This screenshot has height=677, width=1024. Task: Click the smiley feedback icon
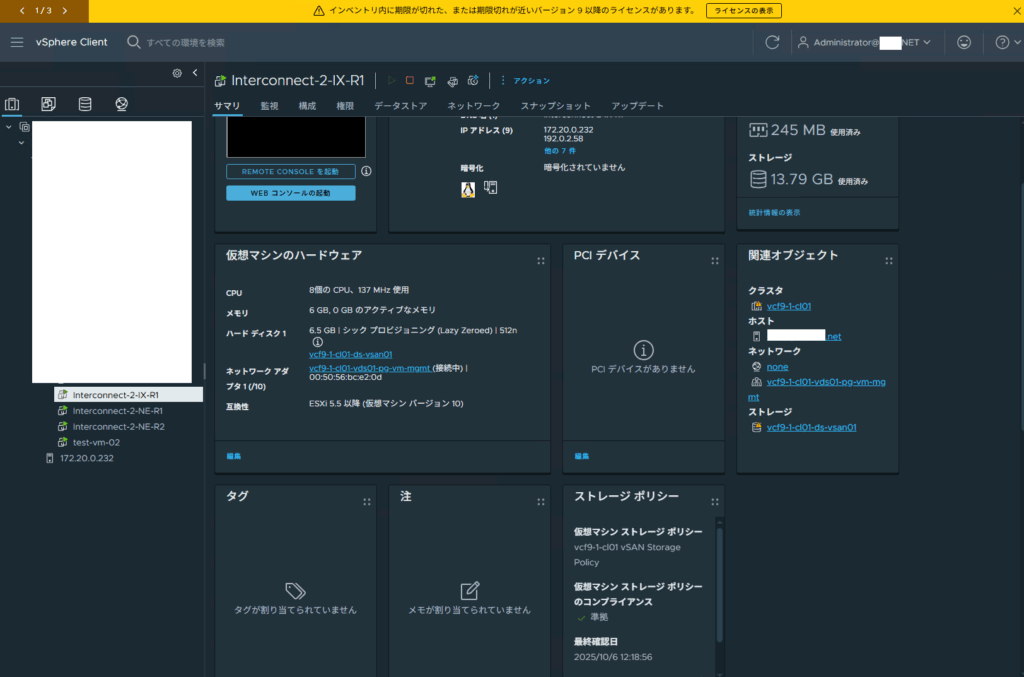point(963,42)
